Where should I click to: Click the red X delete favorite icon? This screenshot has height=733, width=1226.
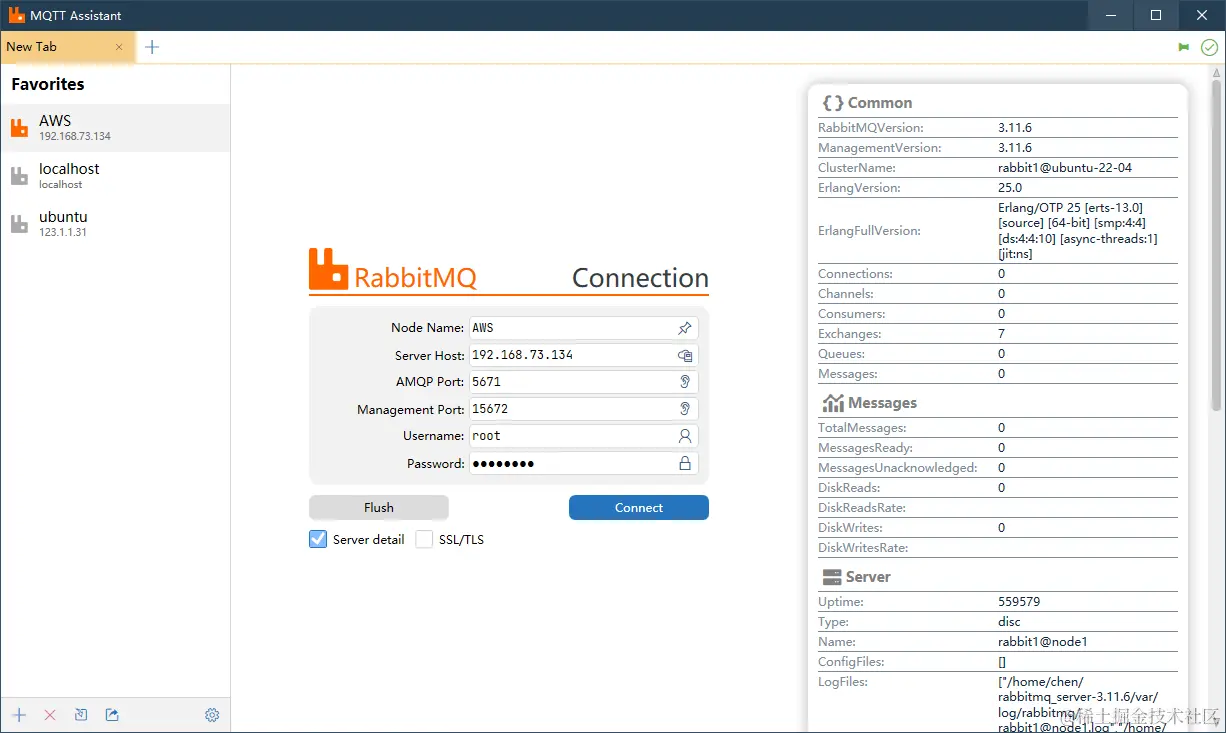(x=50, y=715)
